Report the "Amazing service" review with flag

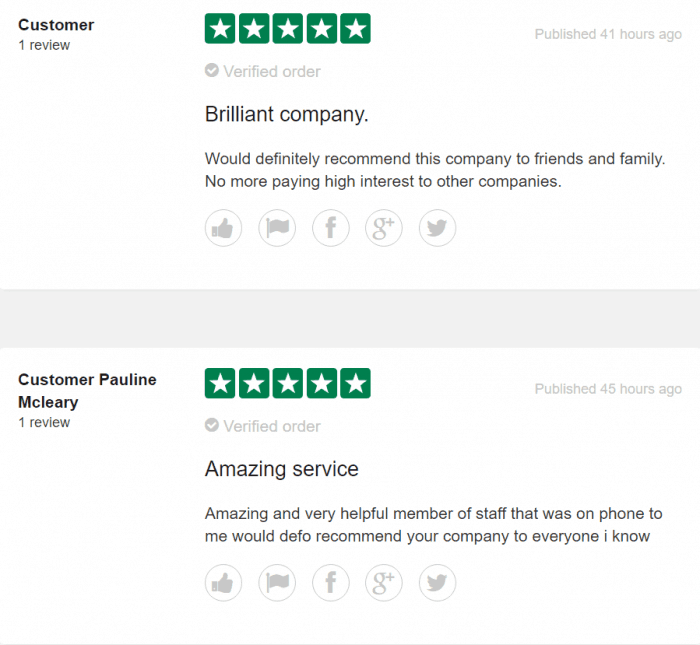pyautogui.click(x=277, y=582)
